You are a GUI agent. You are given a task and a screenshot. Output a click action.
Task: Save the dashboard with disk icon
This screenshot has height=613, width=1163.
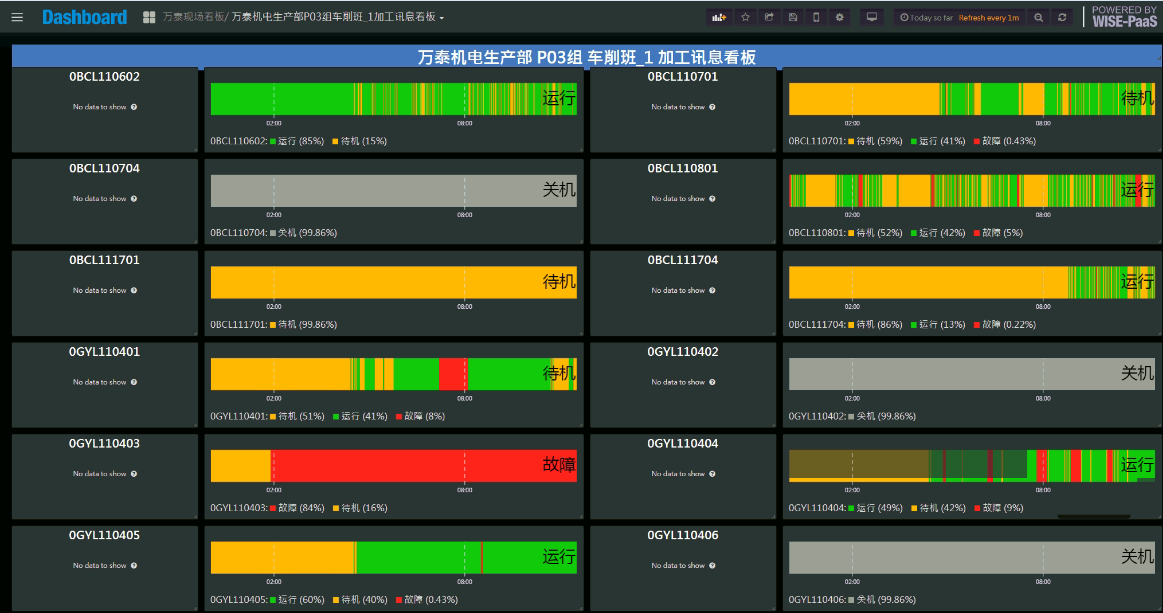[793, 17]
